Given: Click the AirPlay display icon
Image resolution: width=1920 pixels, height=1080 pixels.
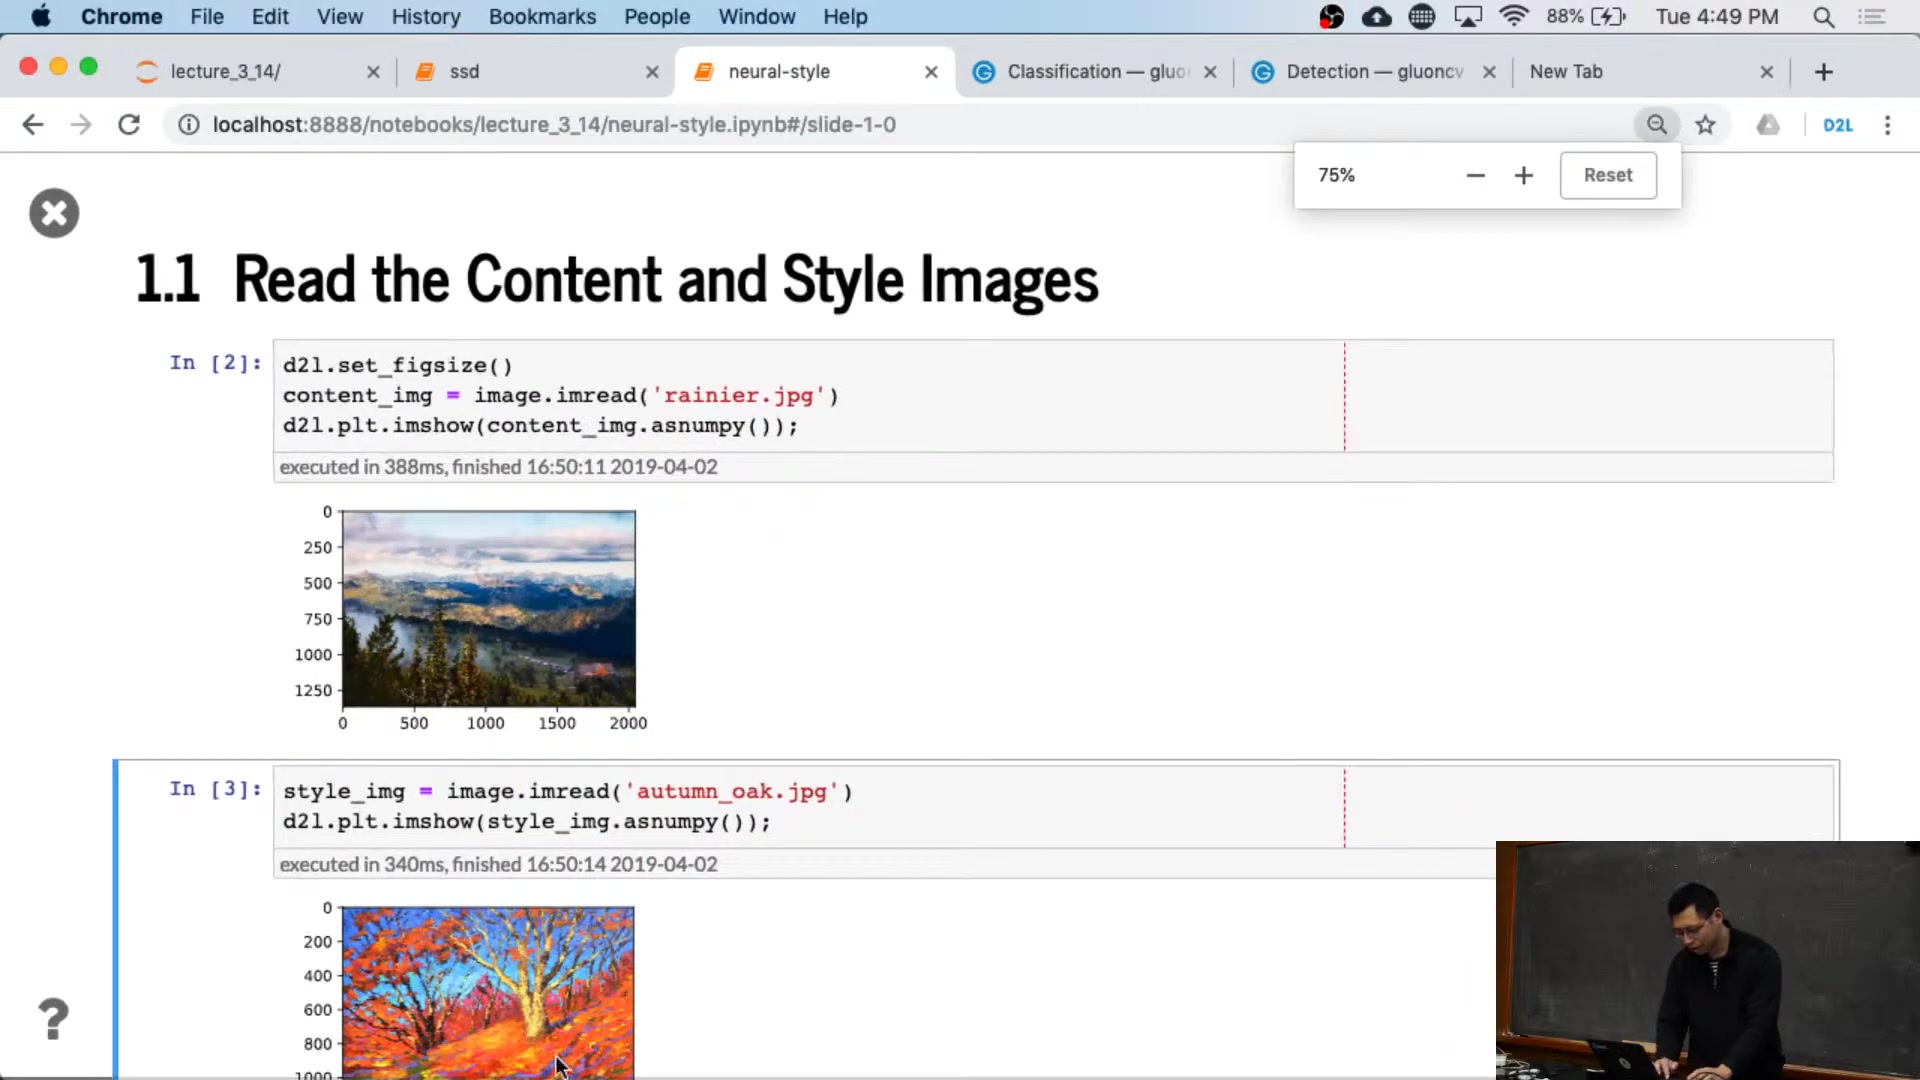Looking at the screenshot, I should point(1468,17).
